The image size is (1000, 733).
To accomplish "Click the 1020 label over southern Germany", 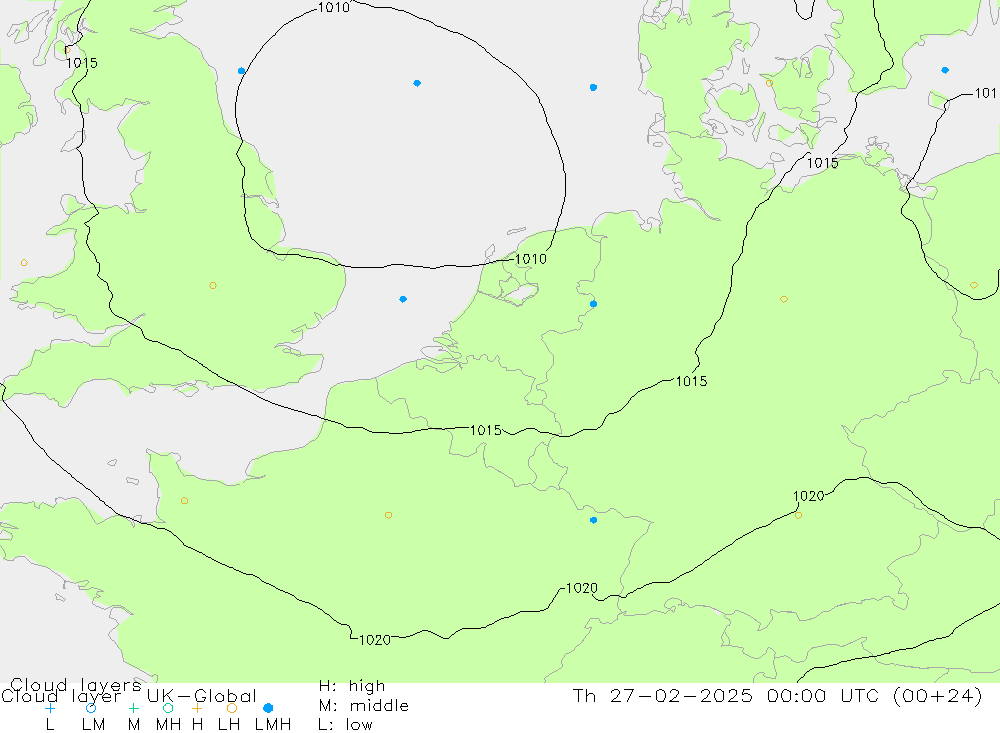I will tap(809, 496).
